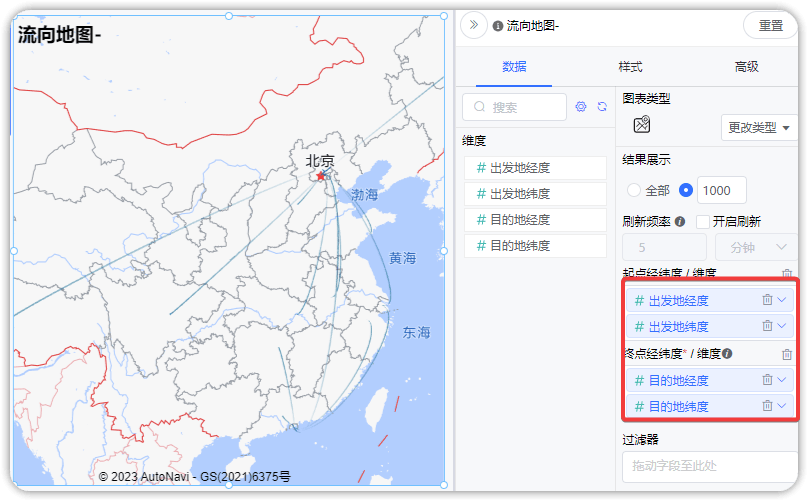The image size is (808, 501).
Task: Click the info icon beside 流向地图- title
Action: 498,26
